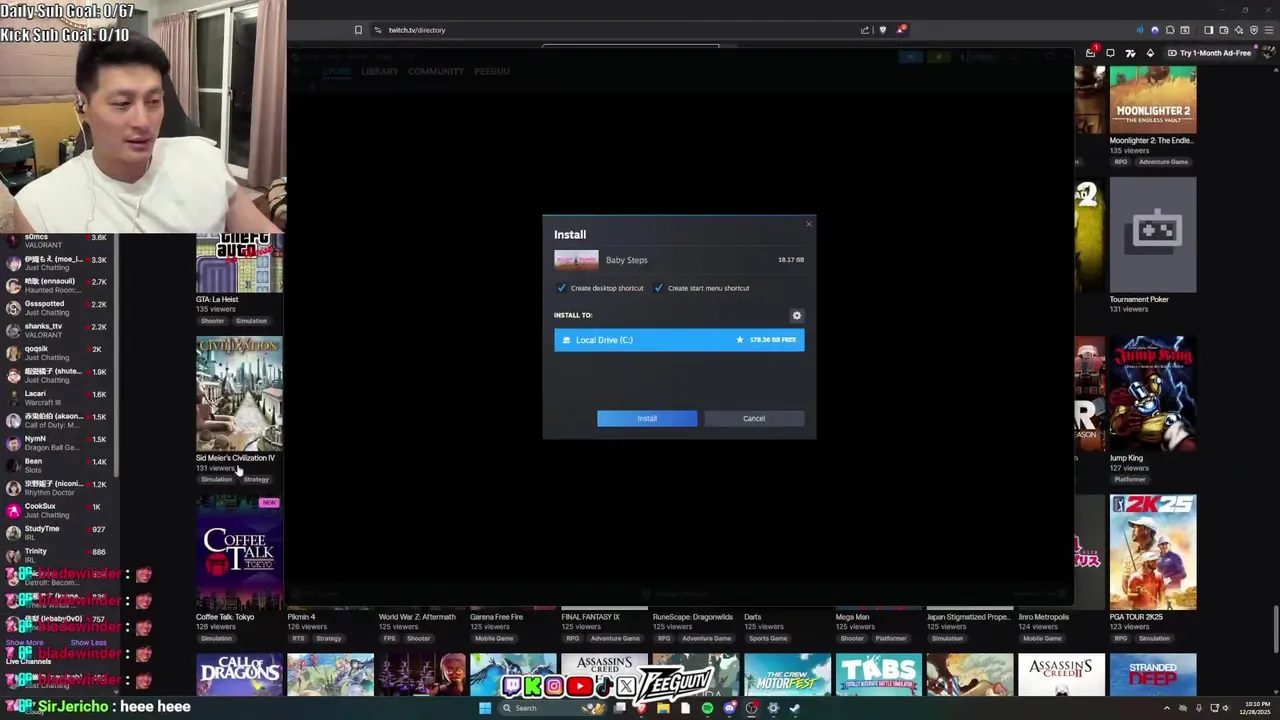Open Spotify from taskbar

[x=707, y=708]
